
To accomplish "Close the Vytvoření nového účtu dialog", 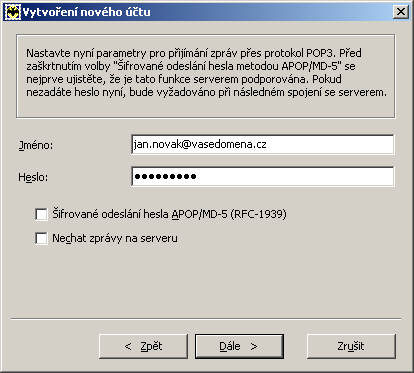I will (x=401, y=12).
